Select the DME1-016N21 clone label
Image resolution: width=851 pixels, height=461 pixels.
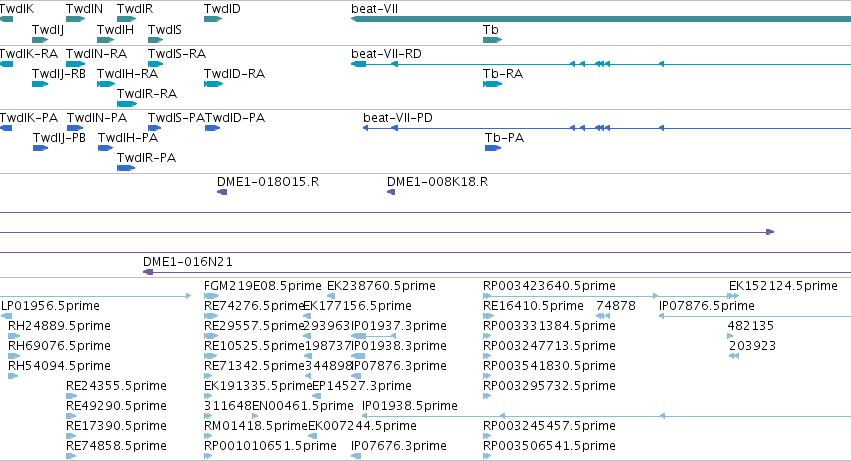[x=188, y=262]
